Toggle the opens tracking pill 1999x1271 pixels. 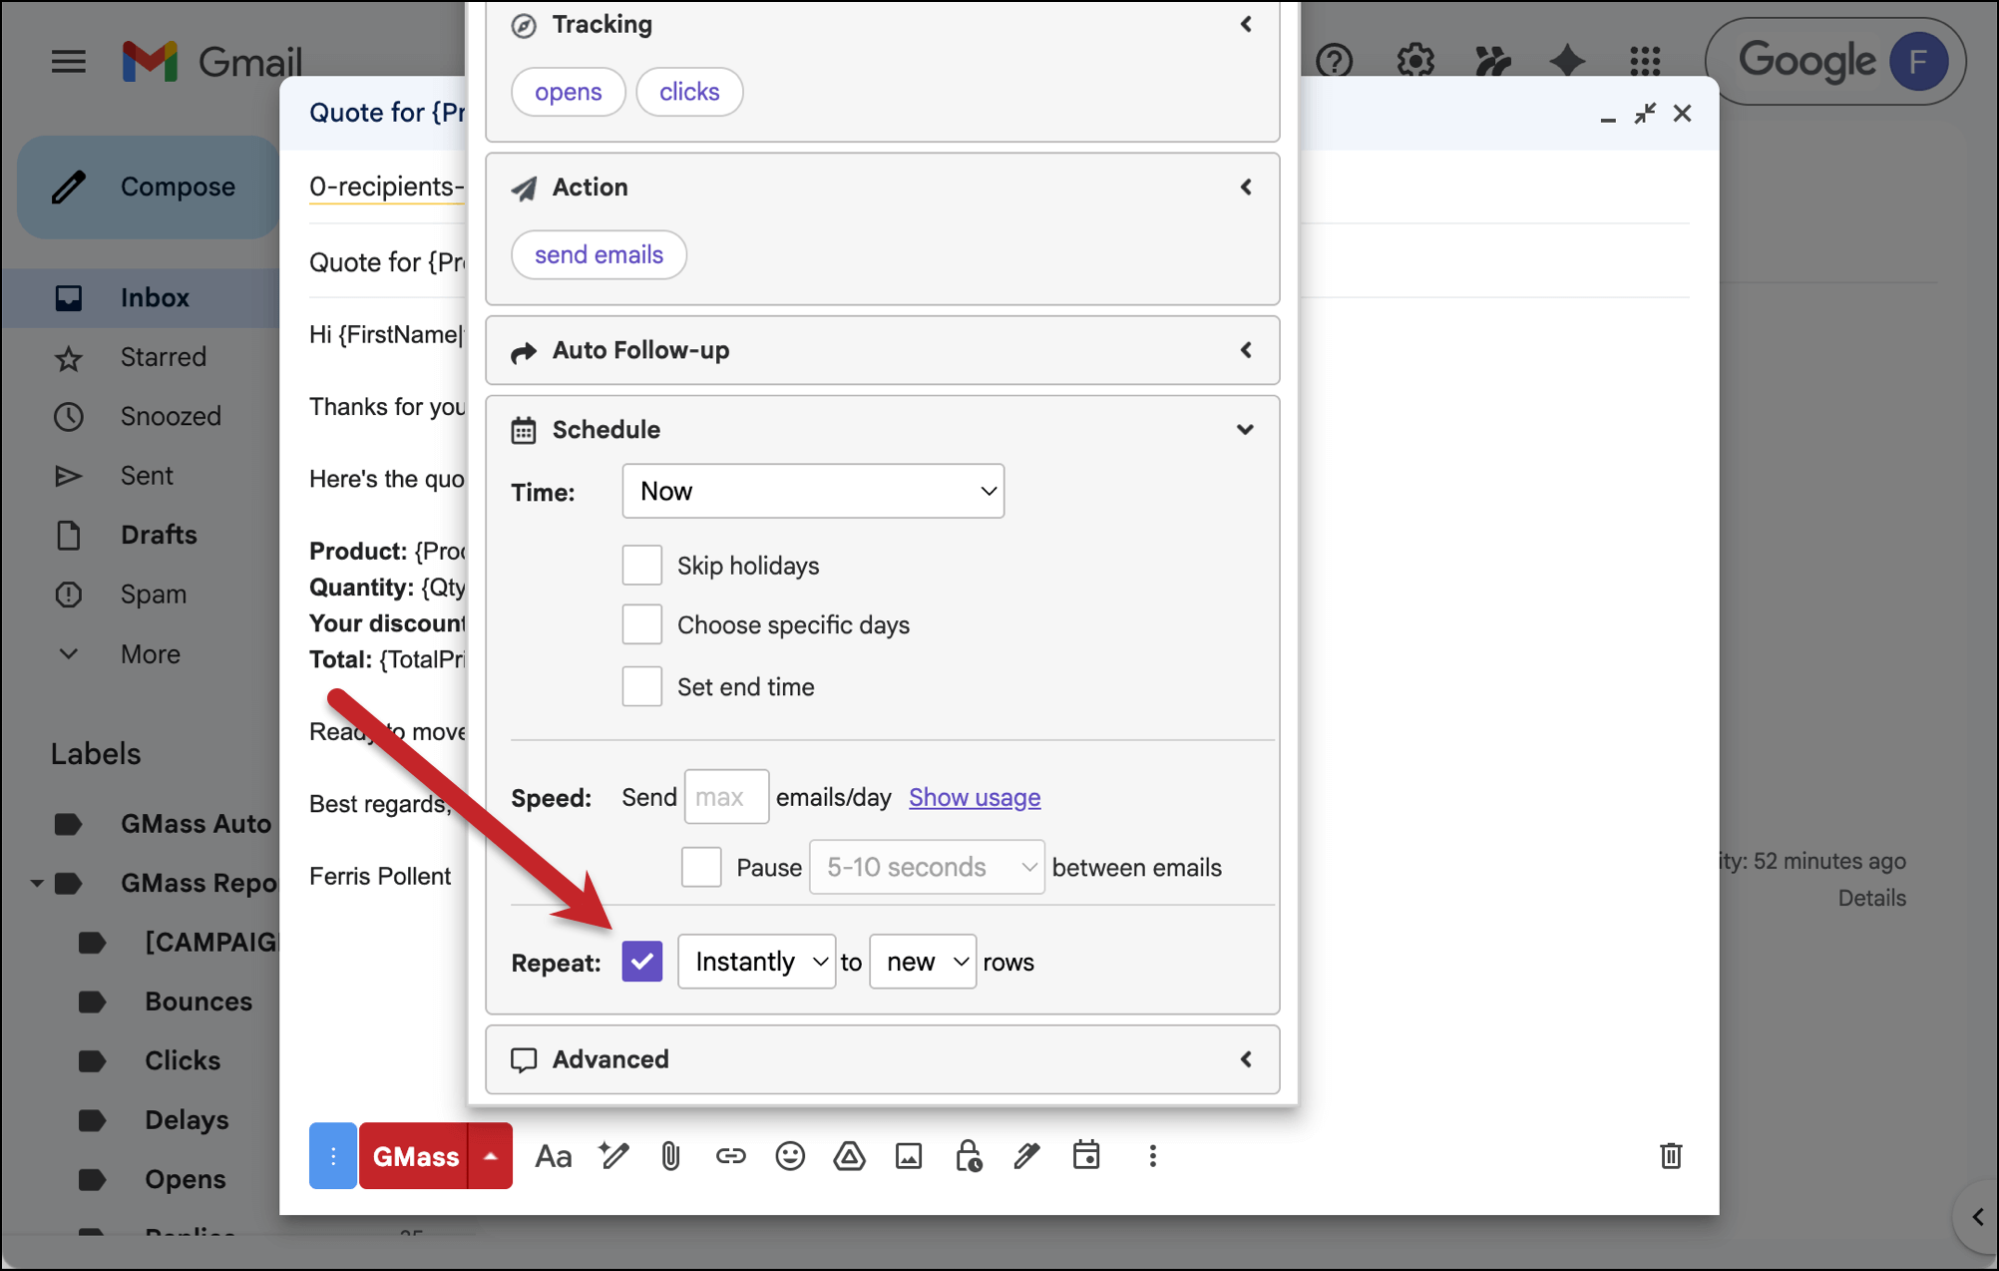[x=568, y=92]
